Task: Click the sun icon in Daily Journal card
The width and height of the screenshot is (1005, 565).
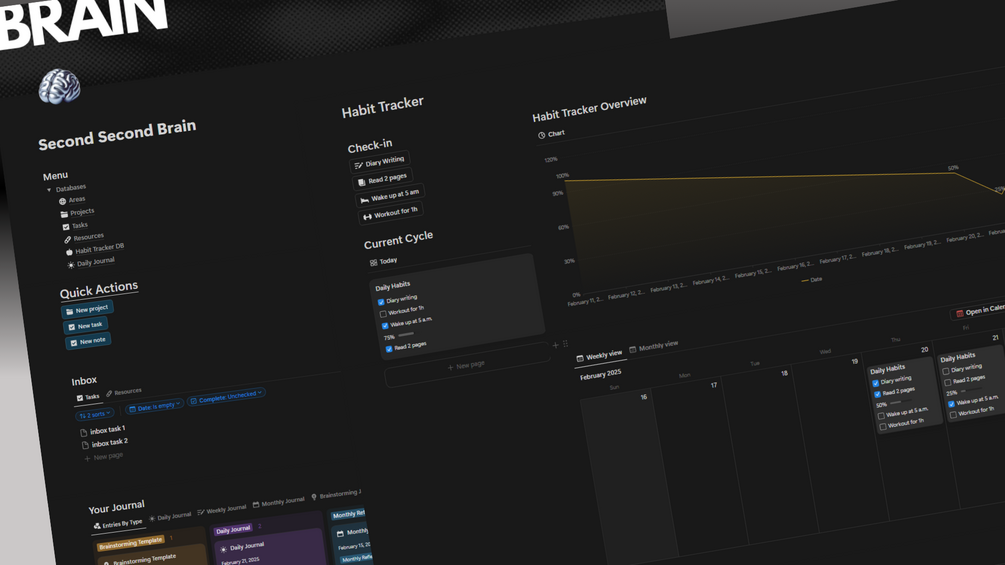Action: (x=223, y=549)
